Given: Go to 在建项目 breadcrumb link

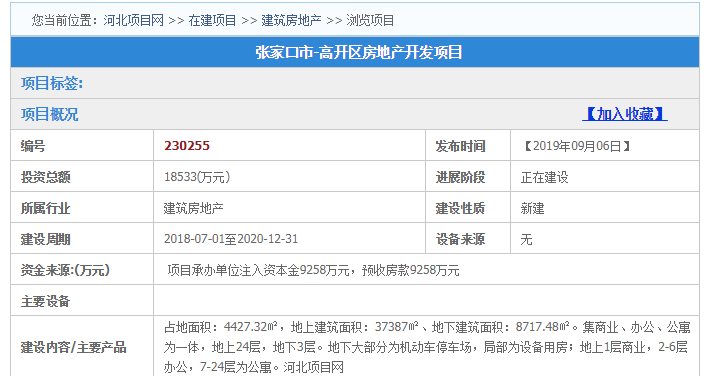Looking at the screenshot, I should pos(212,20).
